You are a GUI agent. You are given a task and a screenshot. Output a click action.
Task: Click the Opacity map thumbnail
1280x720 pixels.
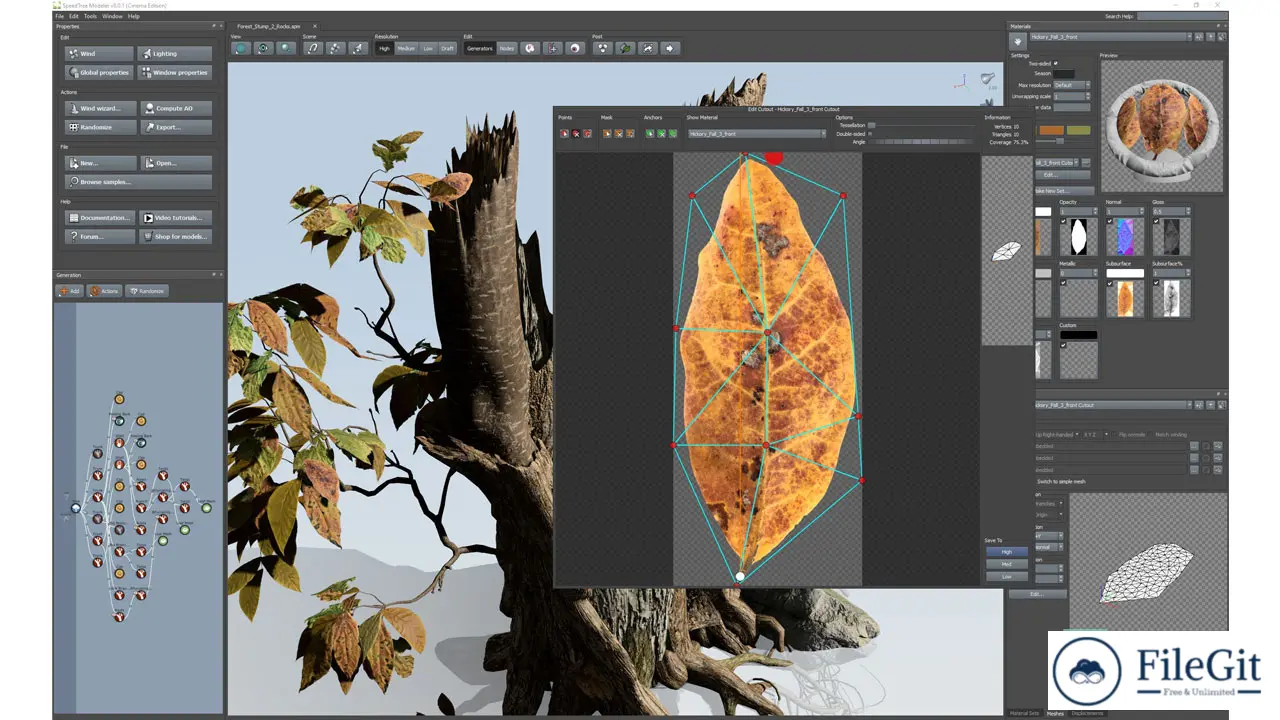coord(1078,237)
